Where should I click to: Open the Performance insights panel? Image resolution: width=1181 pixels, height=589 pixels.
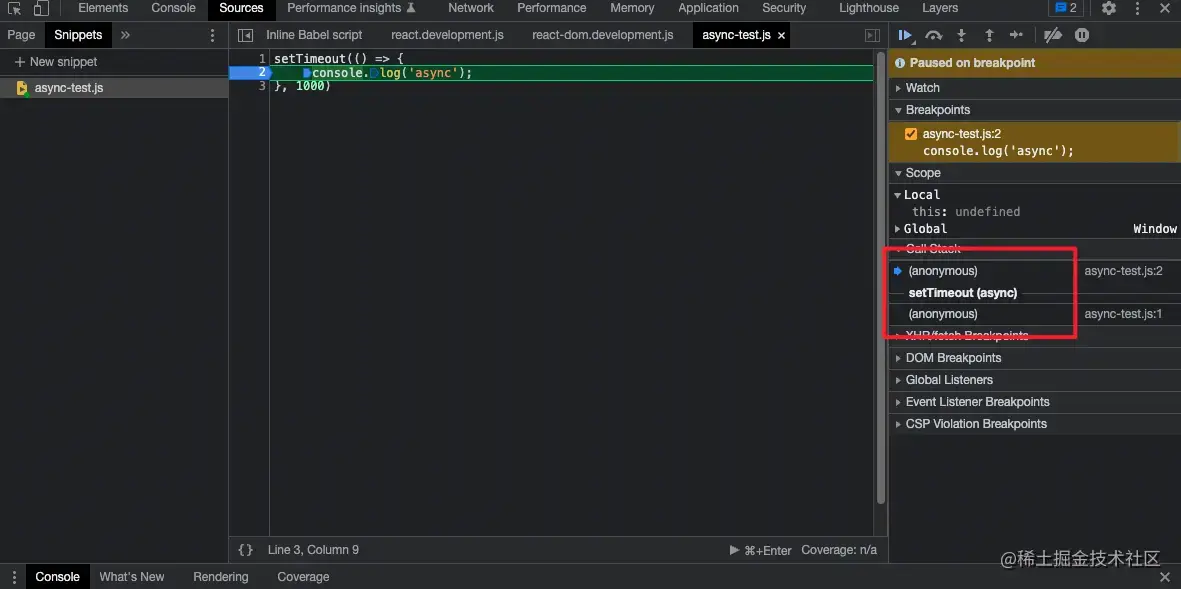pos(351,8)
